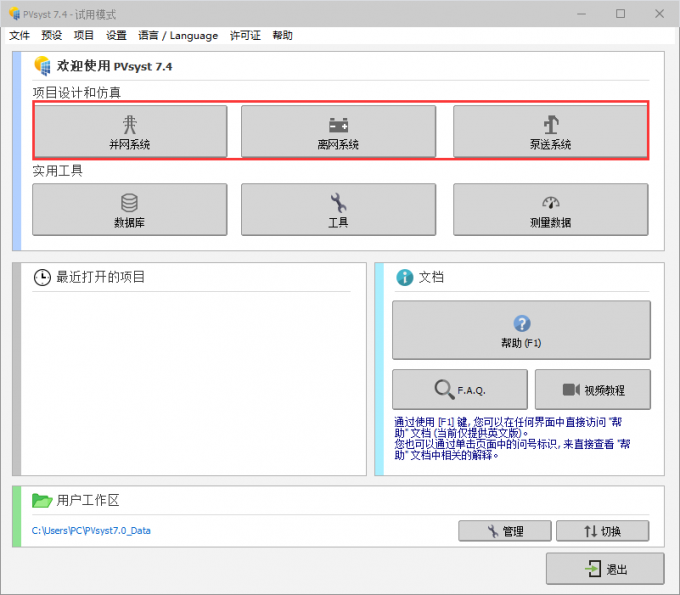Open the 语言 / Language menu
The image size is (680, 595).
[x=178, y=36]
